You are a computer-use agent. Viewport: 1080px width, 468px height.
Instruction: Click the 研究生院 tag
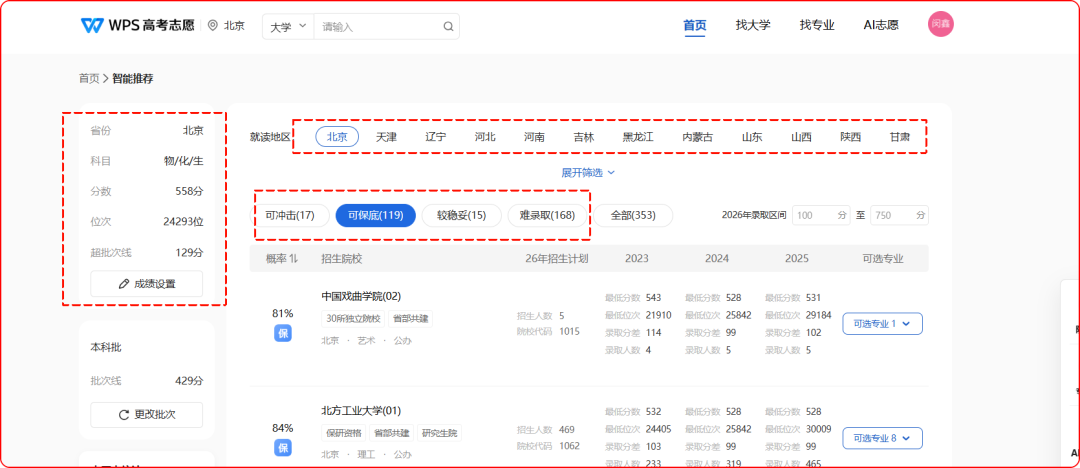(x=439, y=433)
